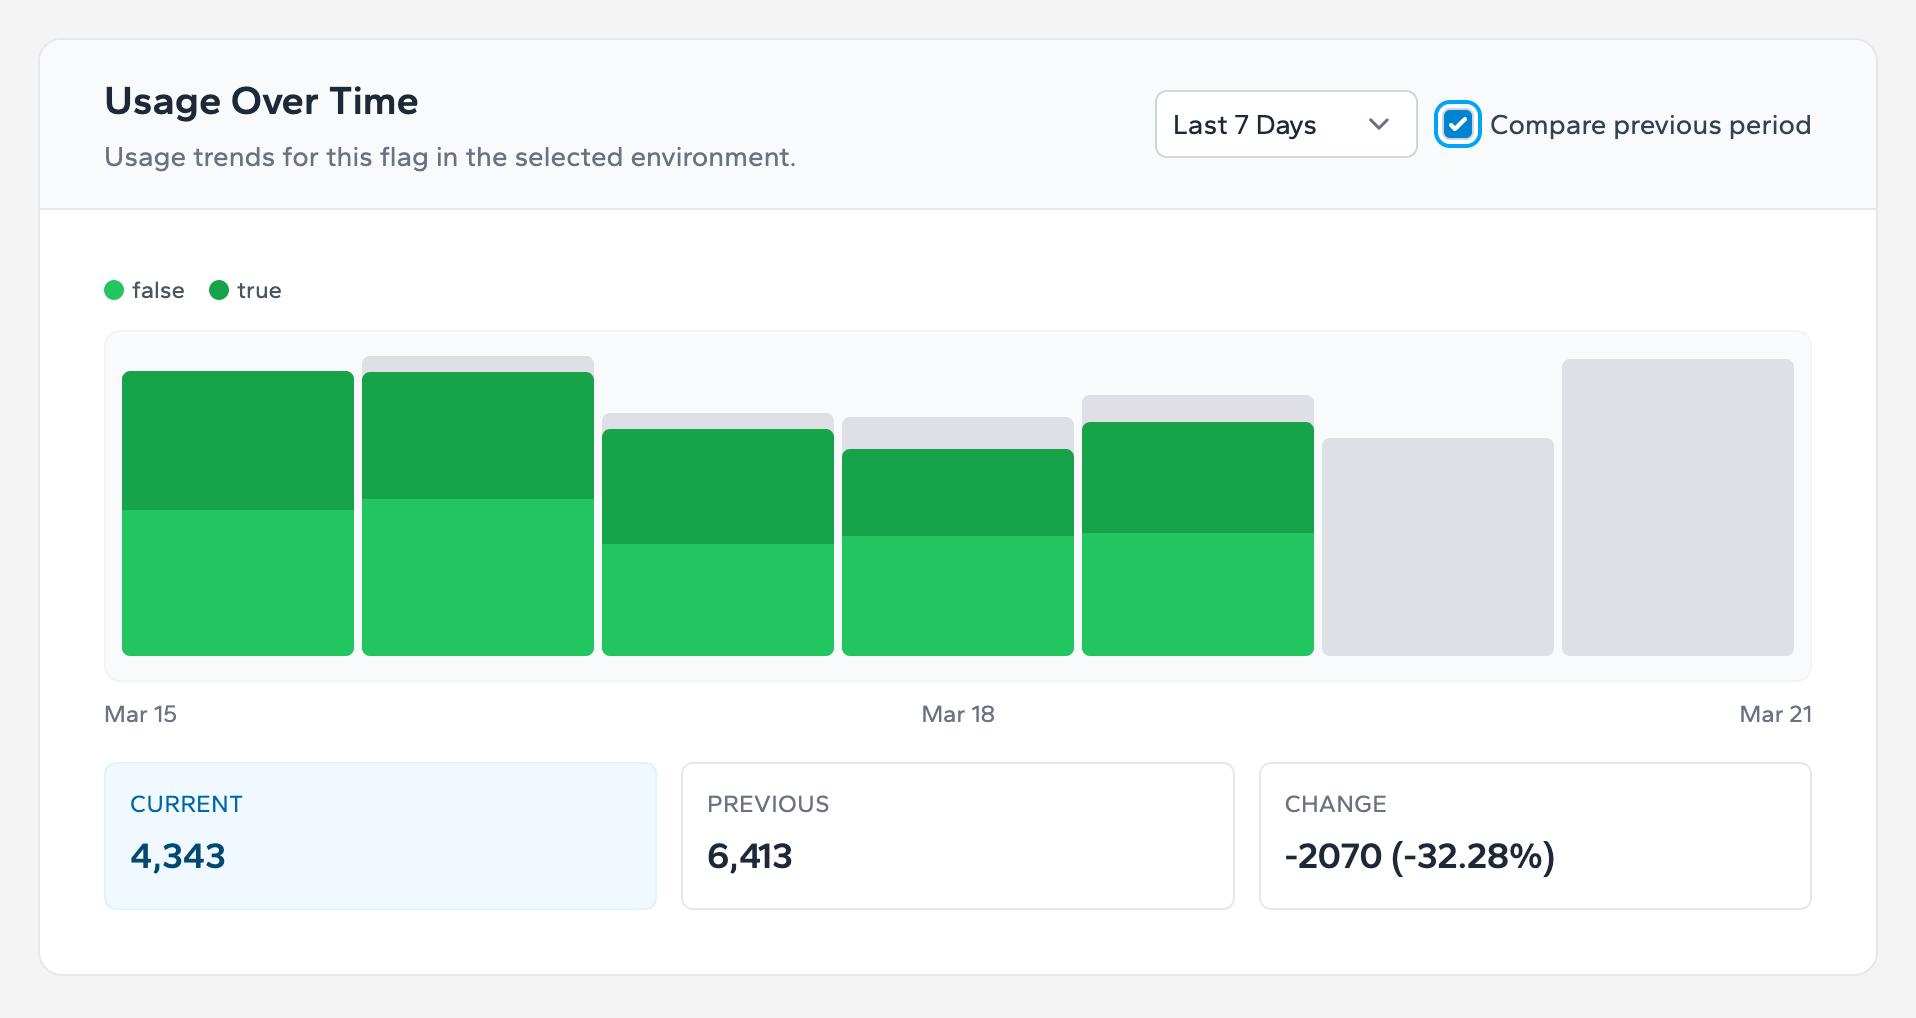Click the current usage value 4,343

(x=178, y=856)
